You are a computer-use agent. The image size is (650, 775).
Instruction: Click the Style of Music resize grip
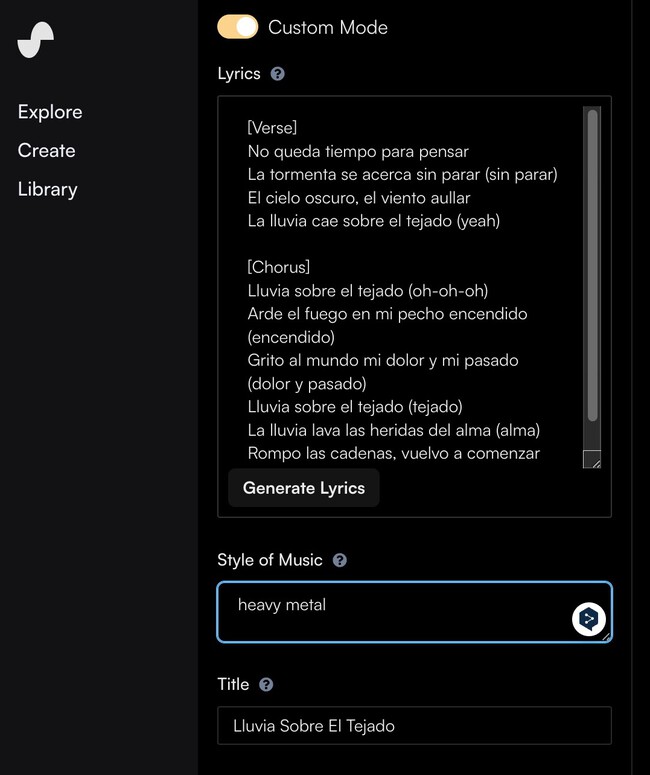(605, 635)
